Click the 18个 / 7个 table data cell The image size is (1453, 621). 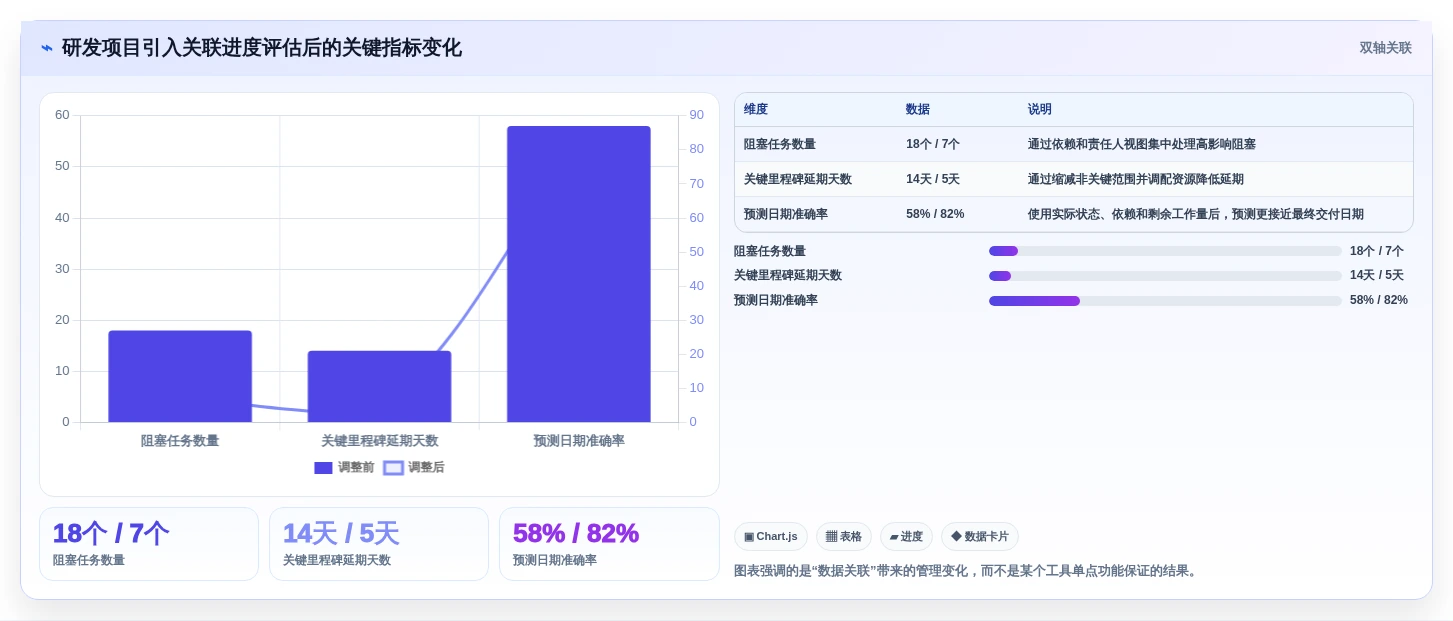pyautogui.click(x=933, y=144)
